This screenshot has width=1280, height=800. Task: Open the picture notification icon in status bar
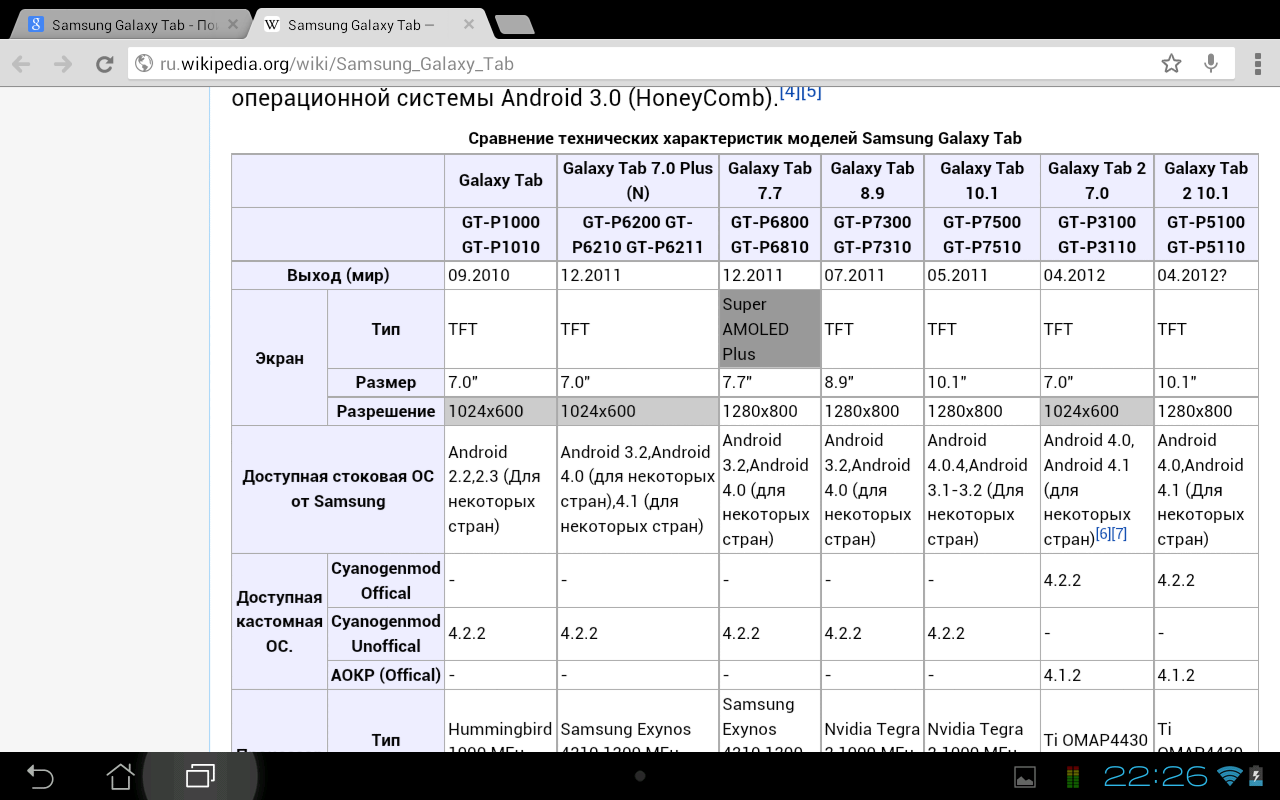click(1025, 777)
